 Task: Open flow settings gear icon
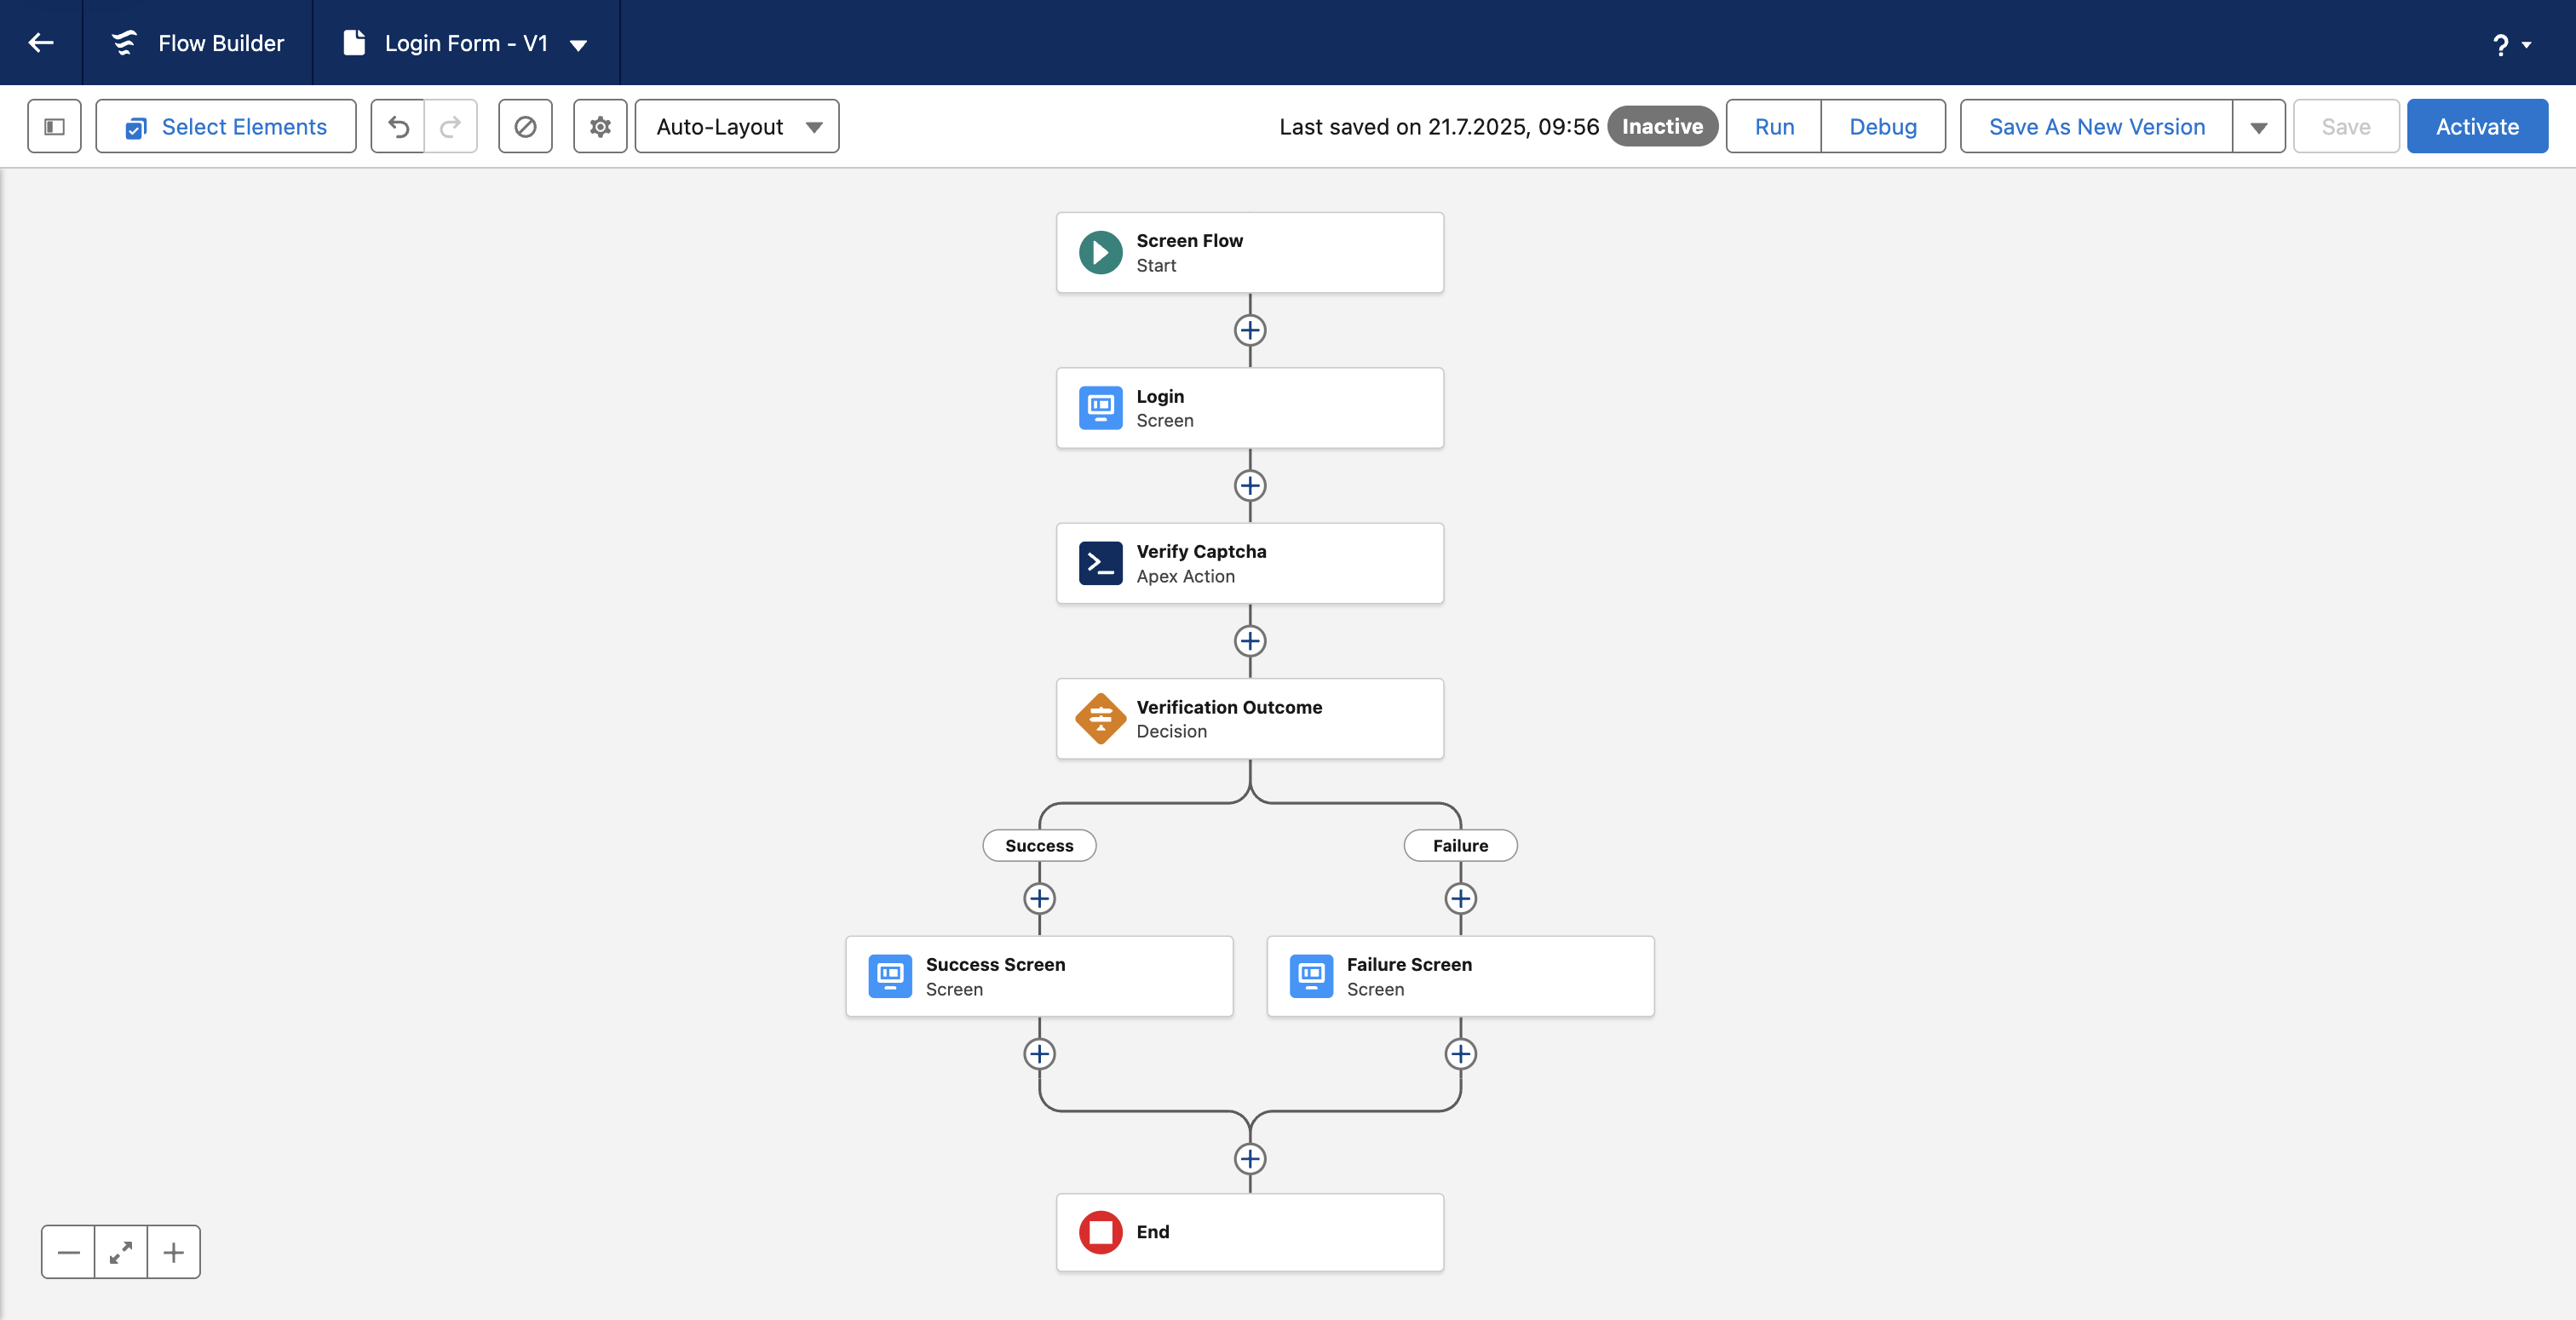pyautogui.click(x=600, y=127)
